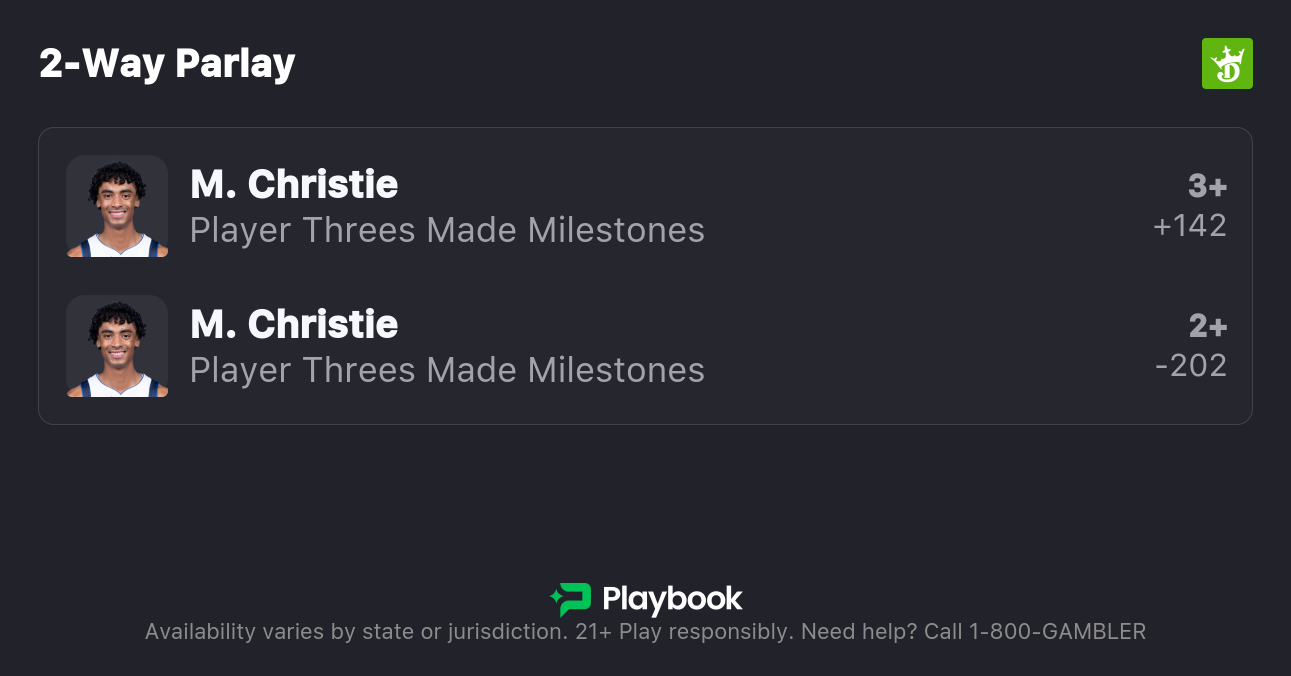This screenshot has width=1291, height=676.
Task: Click empty space in the parlay card
Action: click(900, 275)
